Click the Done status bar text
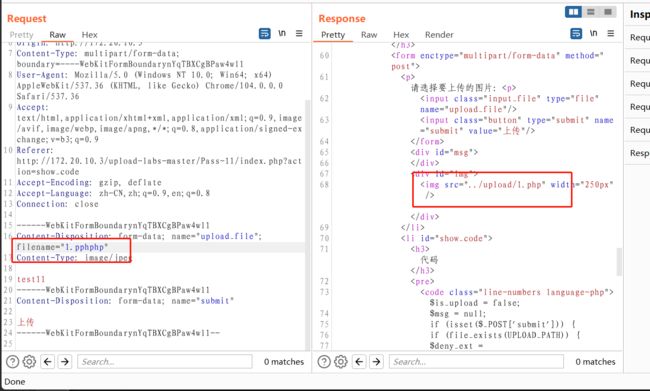 (x=15, y=381)
